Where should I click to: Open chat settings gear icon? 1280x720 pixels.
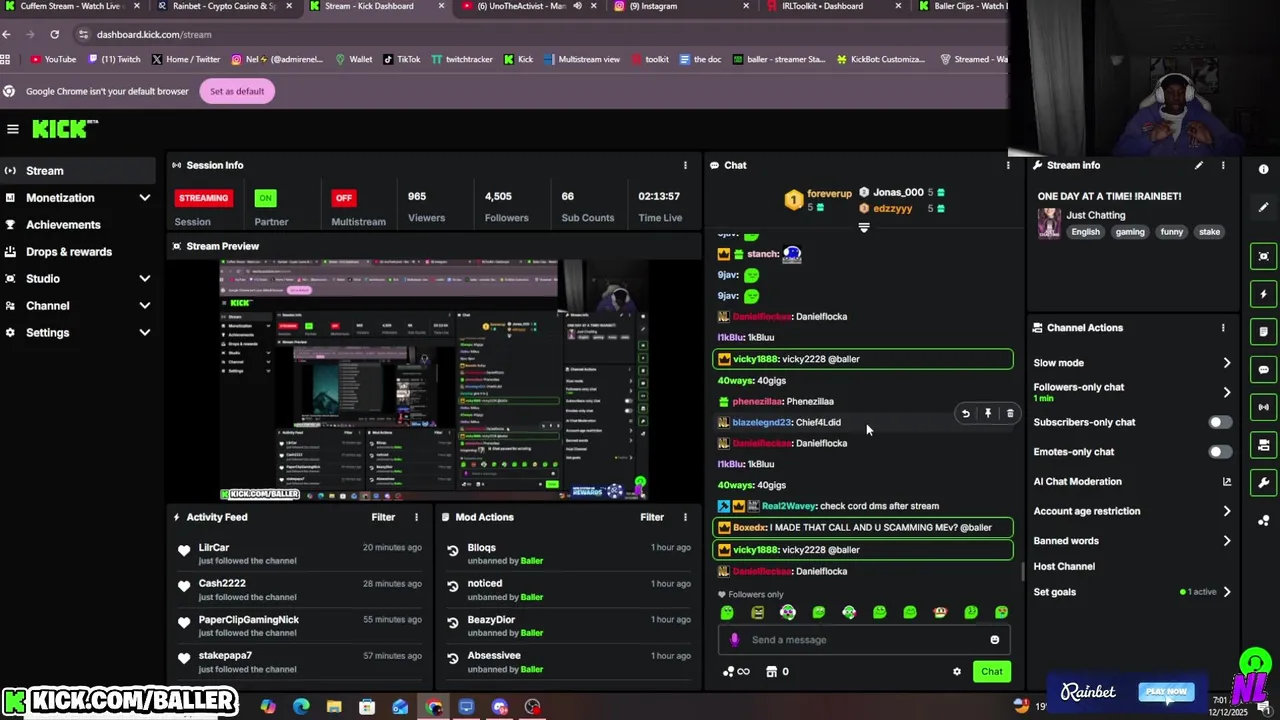pyautogui.click(x=957, y=672)
